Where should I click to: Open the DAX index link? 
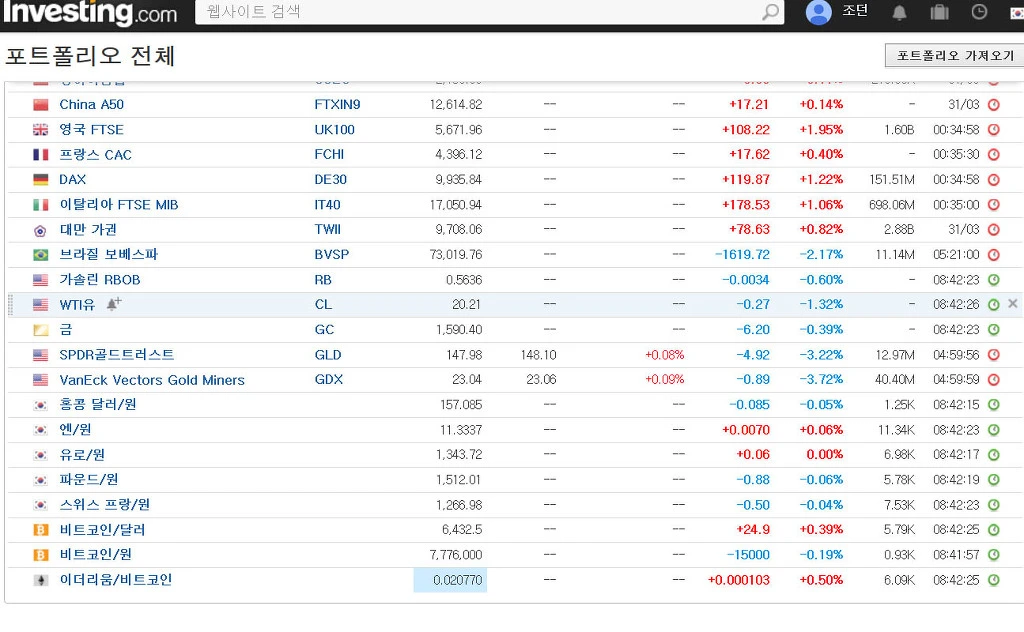pyautogui.click(x=72, y=180)
